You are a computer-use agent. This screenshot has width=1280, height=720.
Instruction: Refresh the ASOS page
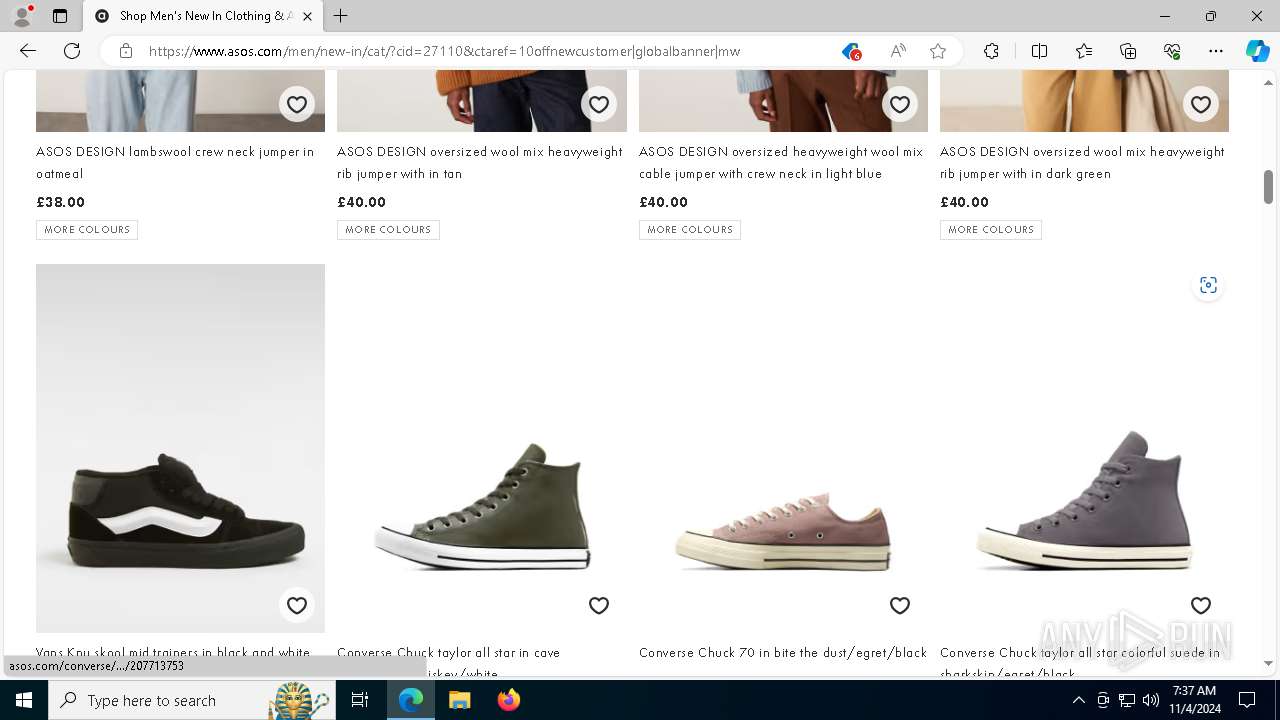72,51
